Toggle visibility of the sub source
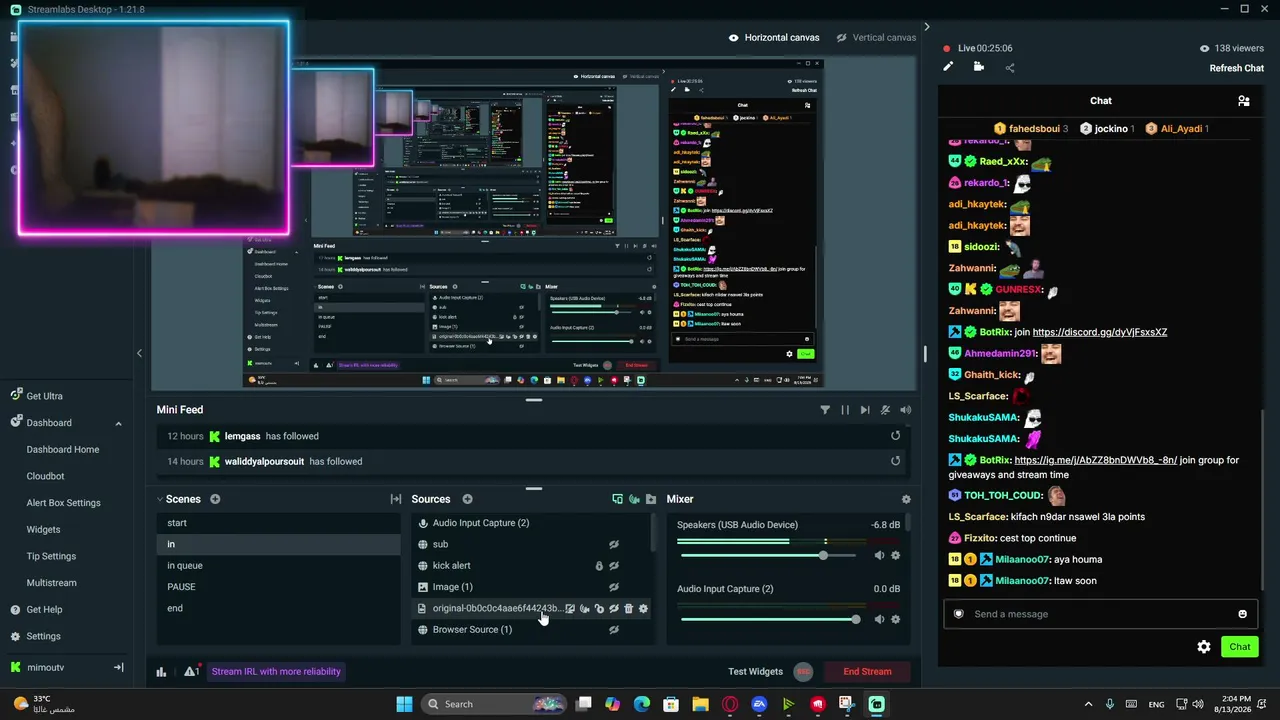Screen dimensions: 1280x720 [614, 544]
